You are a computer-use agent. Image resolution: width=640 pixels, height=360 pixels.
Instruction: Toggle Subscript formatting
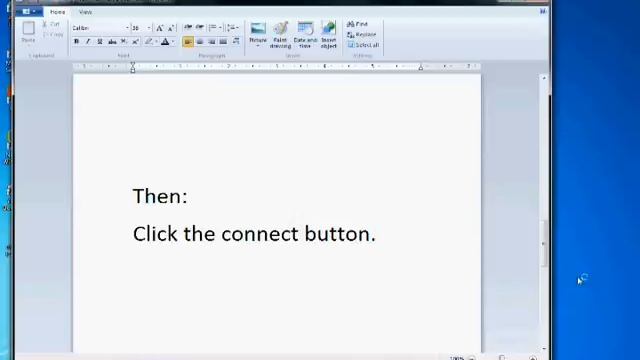[124, 41]
